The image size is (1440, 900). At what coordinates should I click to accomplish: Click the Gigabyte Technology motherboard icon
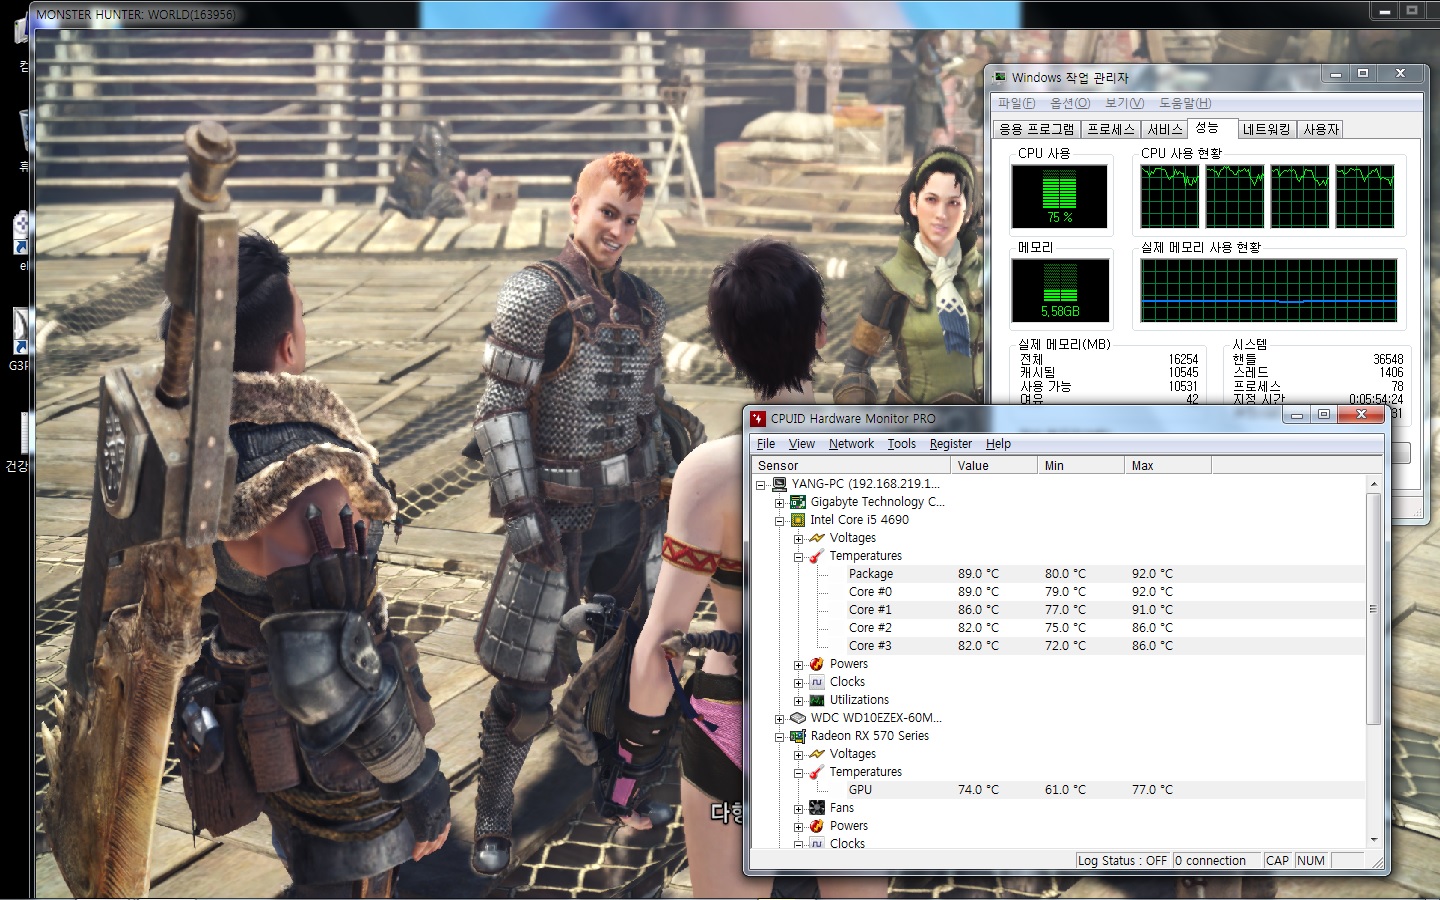pos(798,502)
